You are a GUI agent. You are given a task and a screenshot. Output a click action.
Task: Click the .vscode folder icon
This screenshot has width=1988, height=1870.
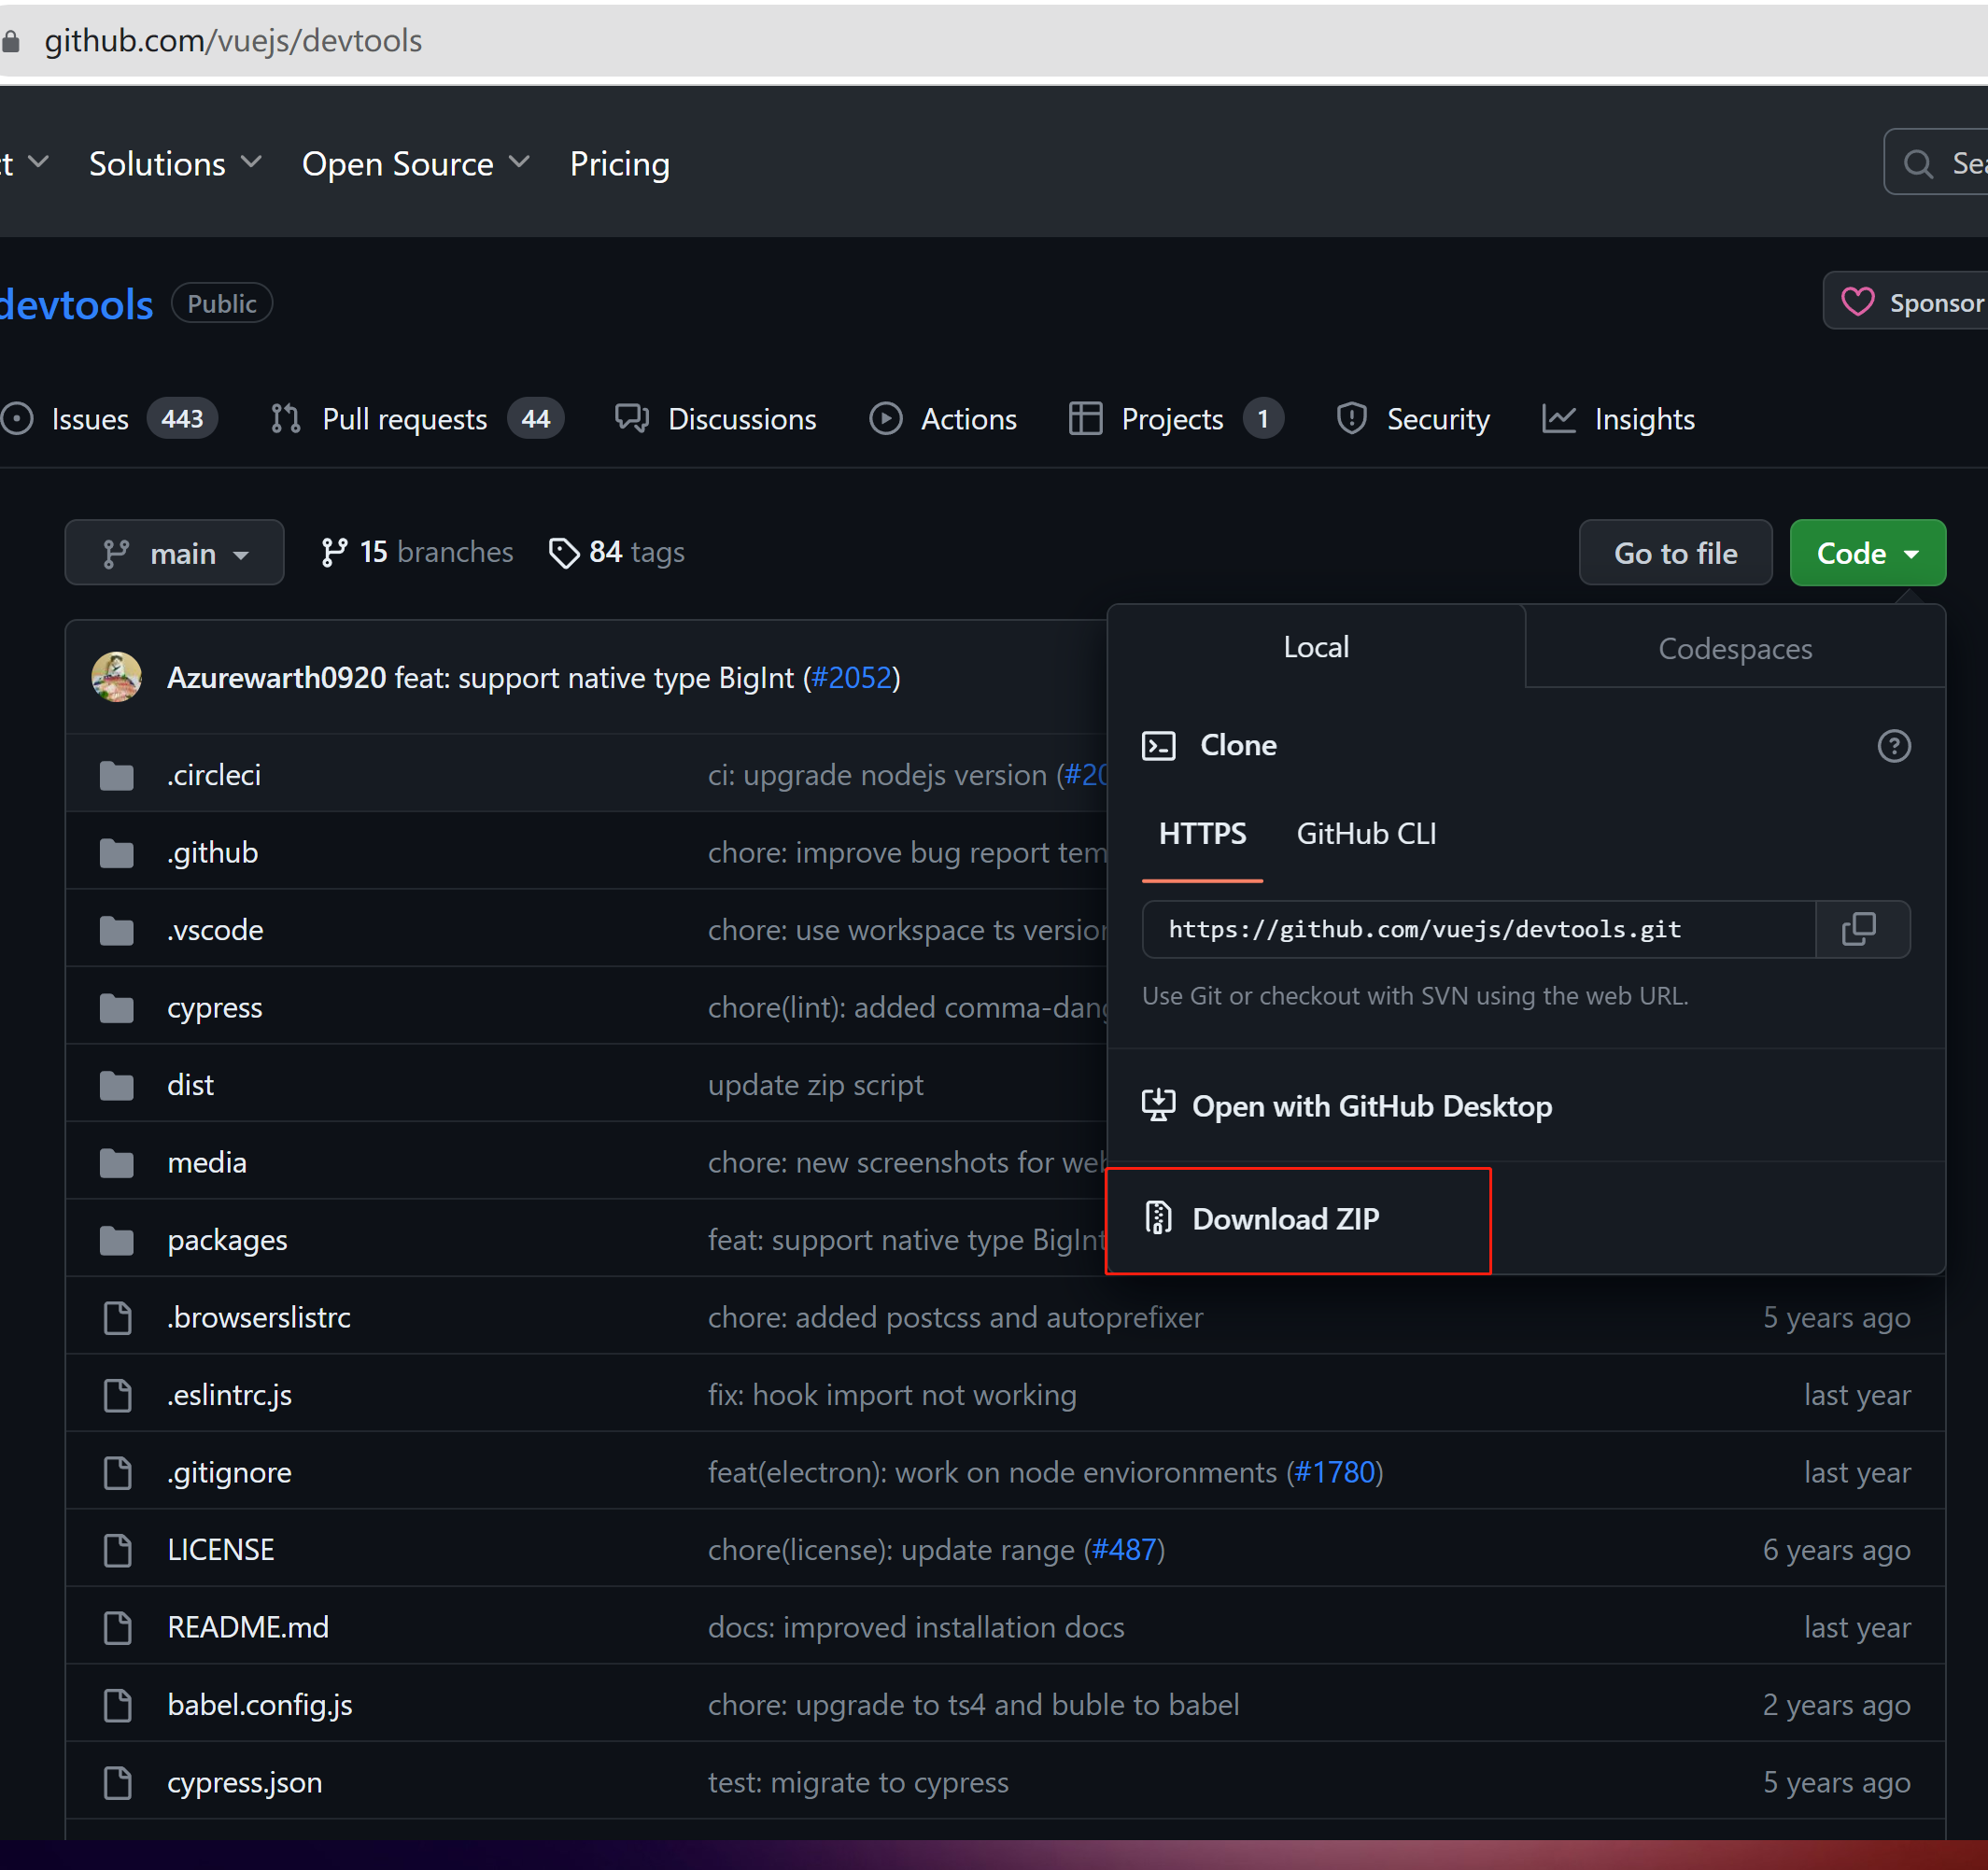coord(117,930)
